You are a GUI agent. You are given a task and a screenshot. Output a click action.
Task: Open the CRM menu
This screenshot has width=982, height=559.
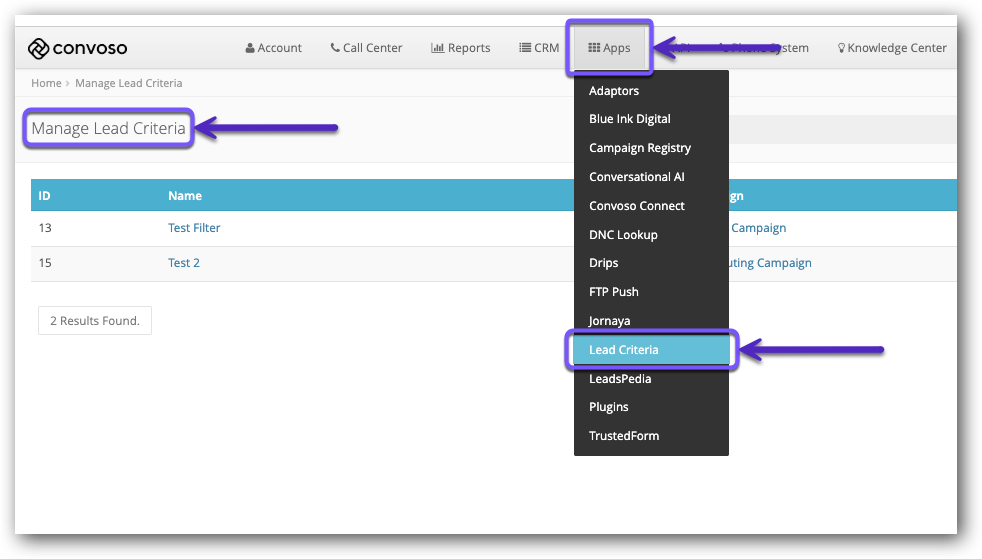pos(539,48)
